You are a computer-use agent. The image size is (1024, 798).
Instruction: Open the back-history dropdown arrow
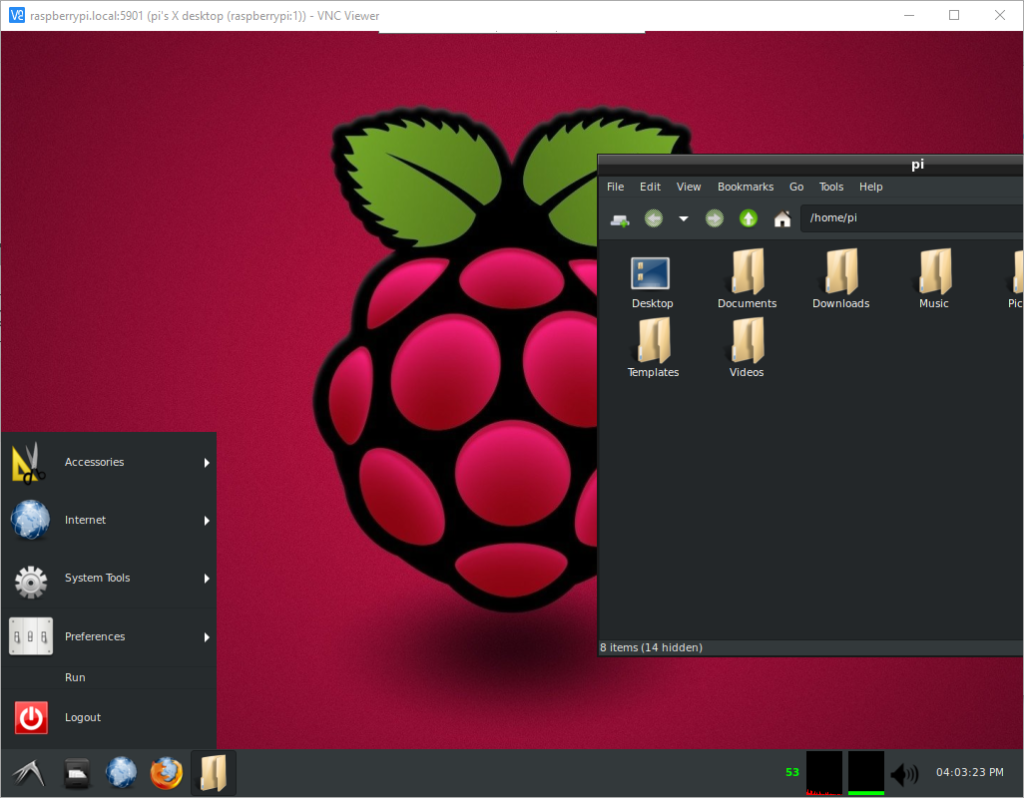click(683, 218)
